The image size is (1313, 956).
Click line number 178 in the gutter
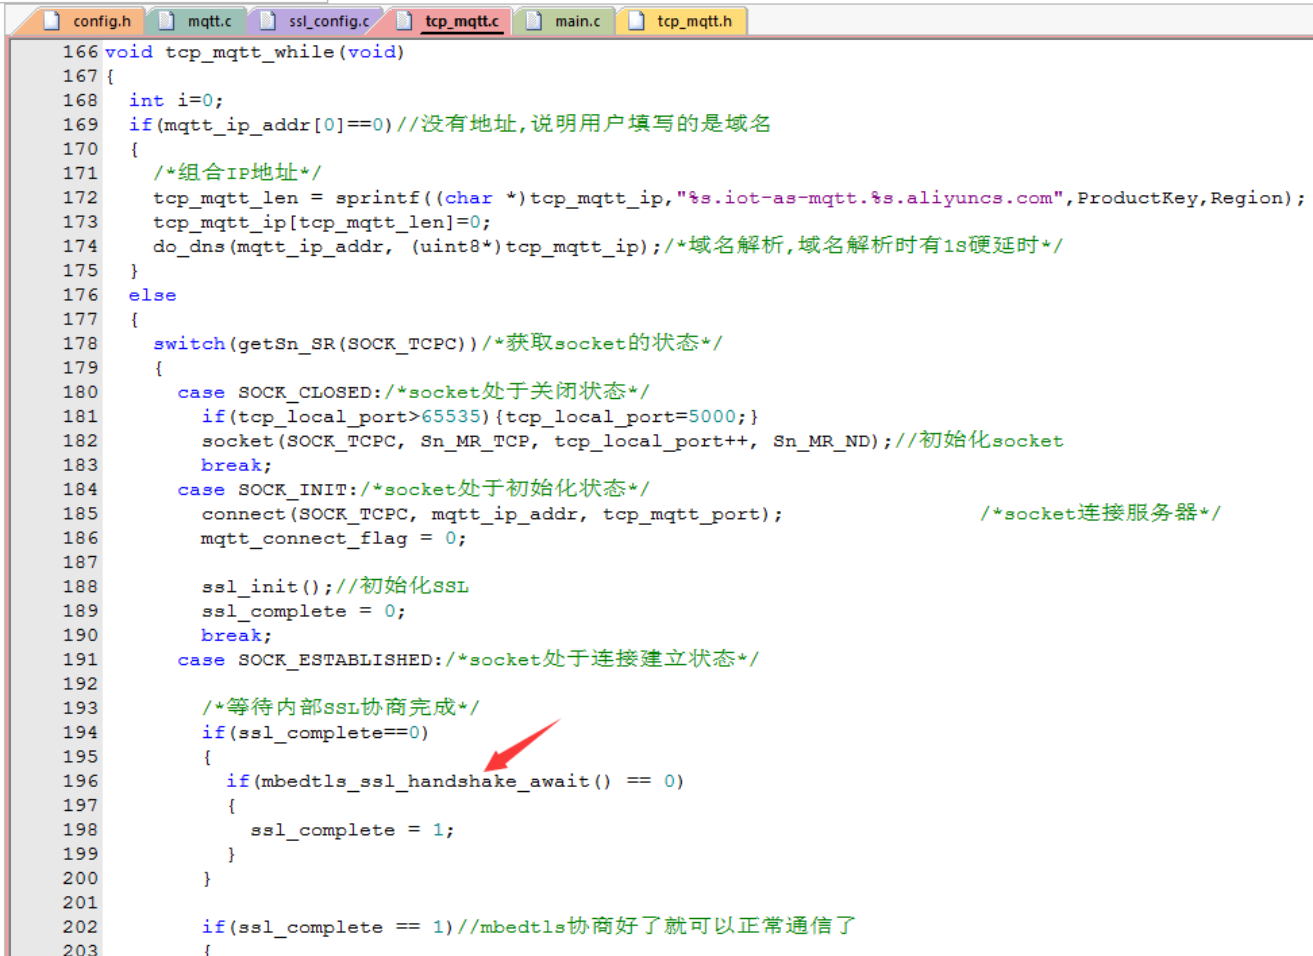80,343
